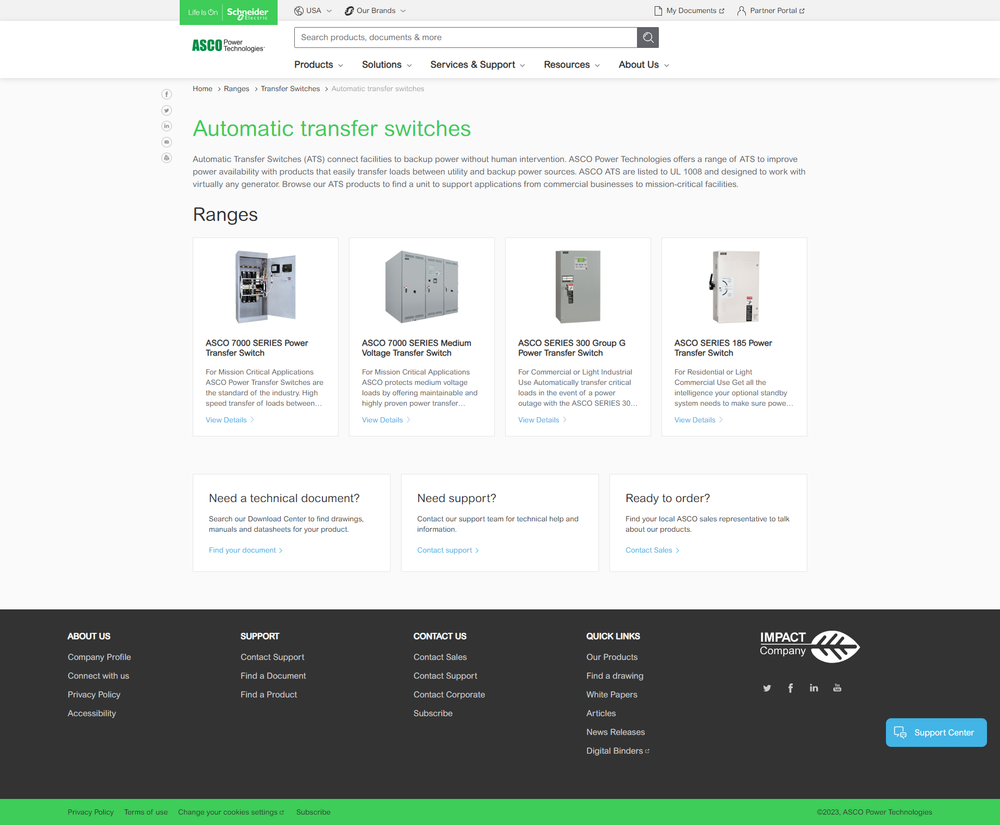
Task: Open the Services & Support menu
Action: (x=478, y=65)
